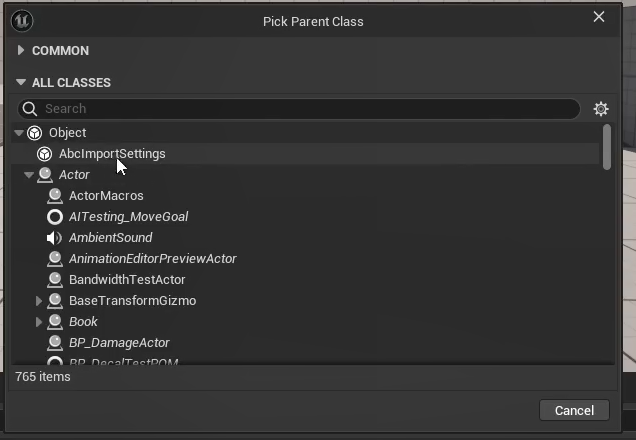Screen dimensions: 636x440
Task: Click into the class search field
Action: point(300,109)
